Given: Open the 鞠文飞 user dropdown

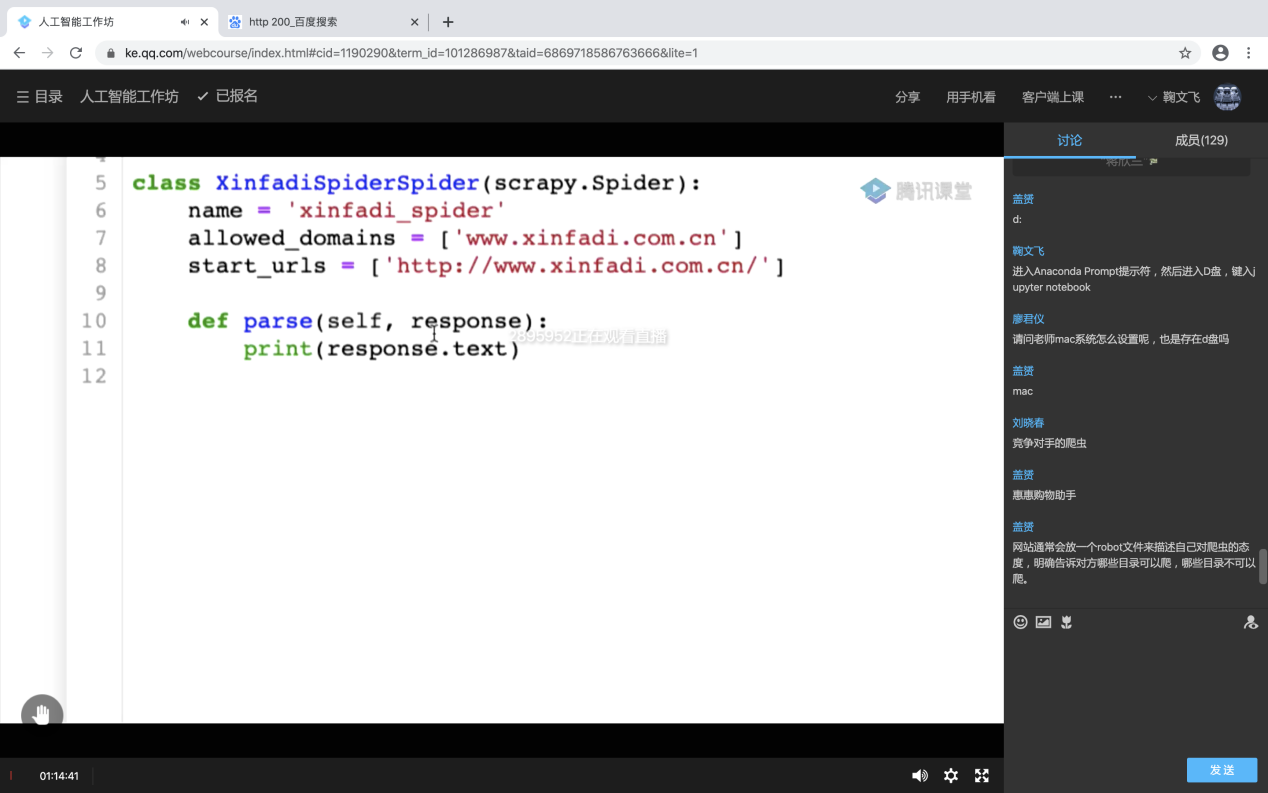Looking at the screenshot, I should click(x=1174, y=97).
